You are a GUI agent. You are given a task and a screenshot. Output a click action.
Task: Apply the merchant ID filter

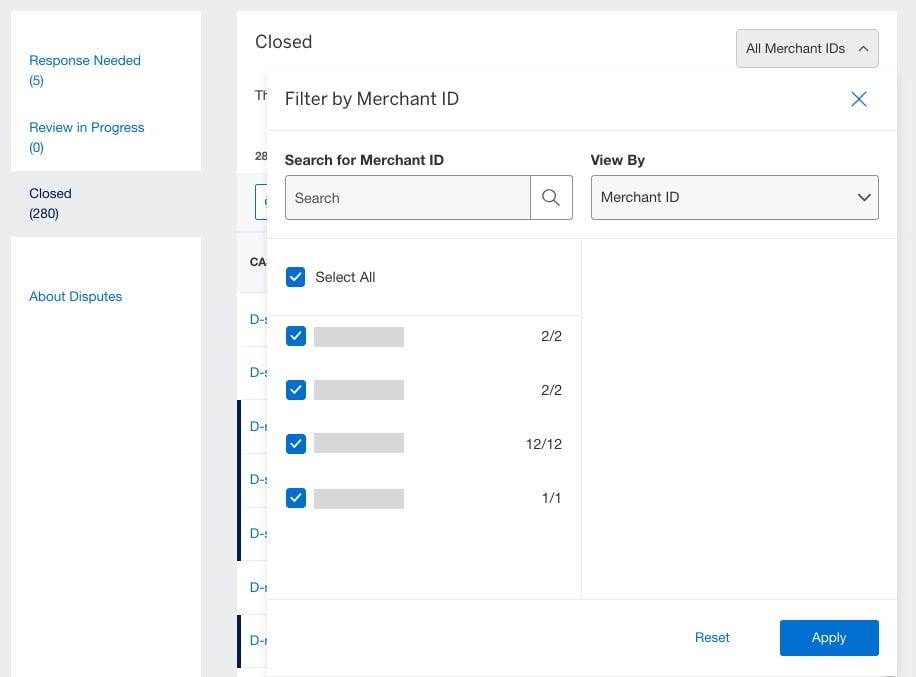point(829,637)
